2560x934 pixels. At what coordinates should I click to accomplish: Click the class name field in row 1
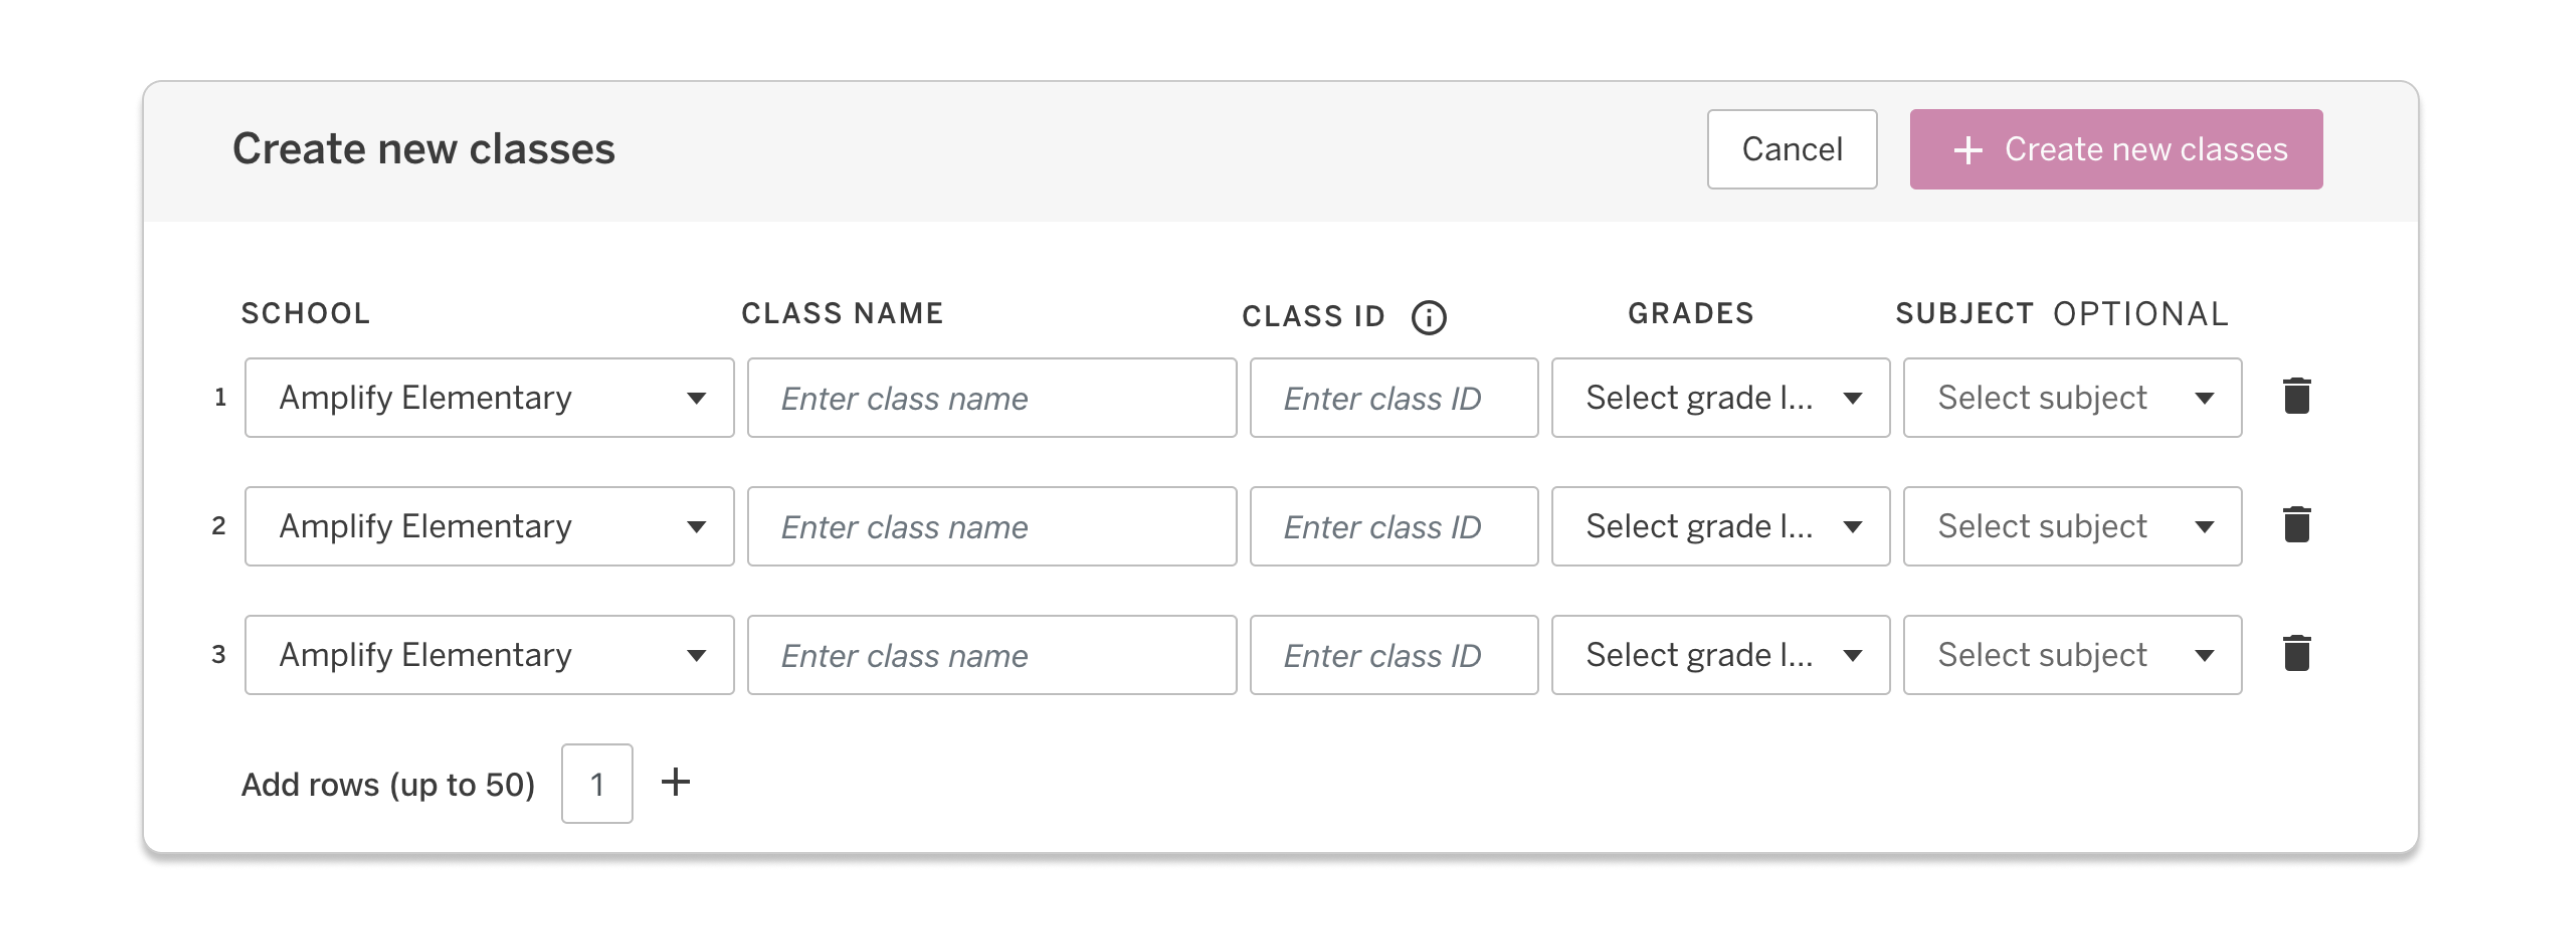point(991,397)
